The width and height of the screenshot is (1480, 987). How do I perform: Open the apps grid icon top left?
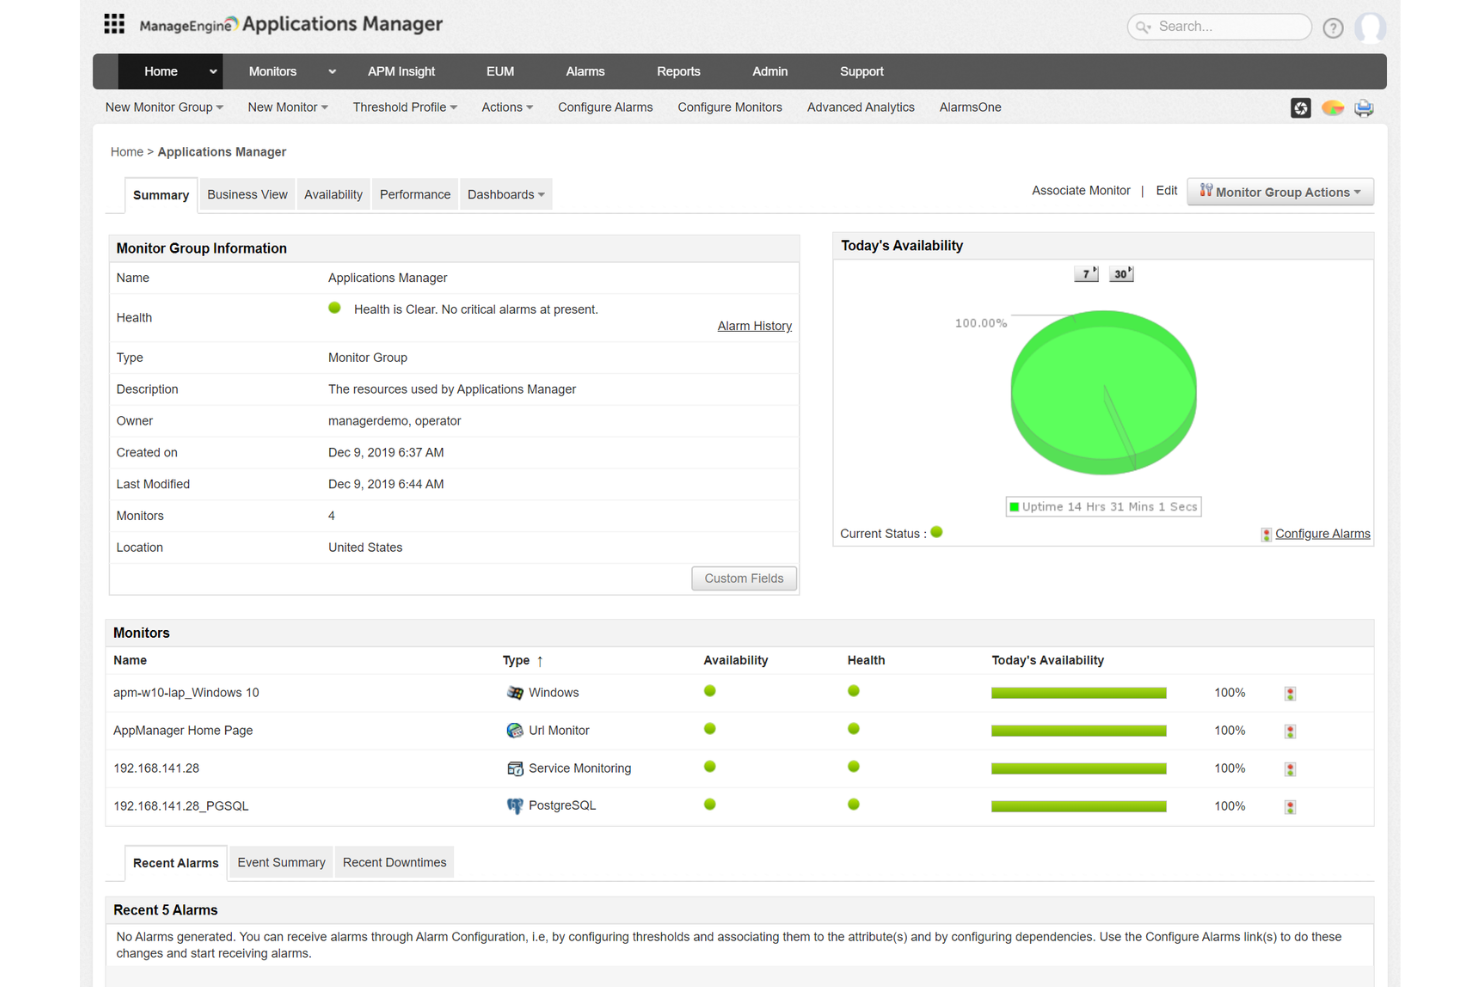point(114,23)
